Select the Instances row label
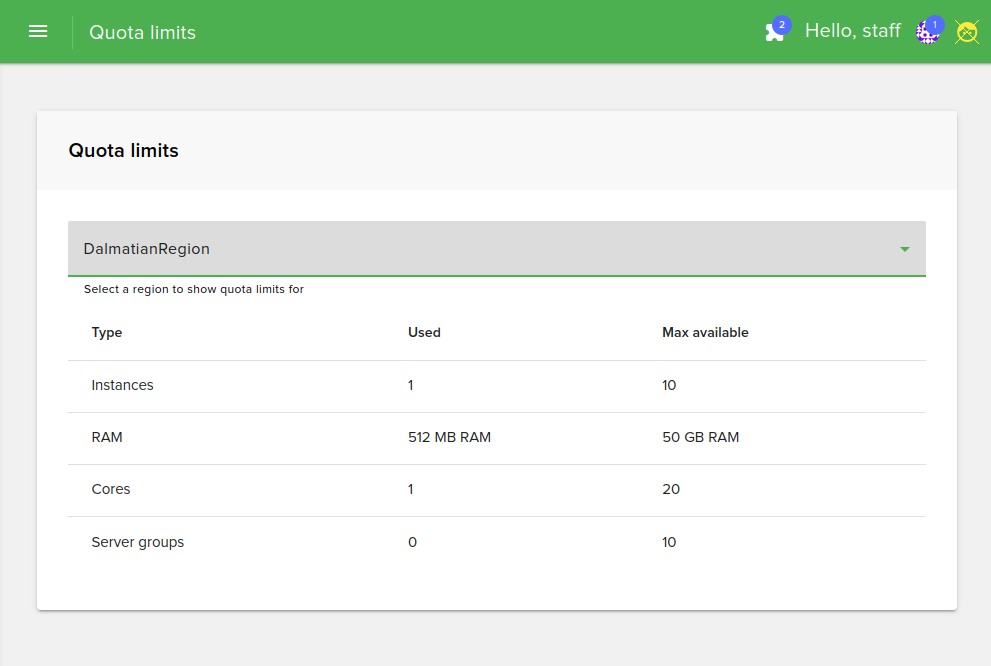Image resolution: width=991 pixels, height=666 pixels. 122,385
